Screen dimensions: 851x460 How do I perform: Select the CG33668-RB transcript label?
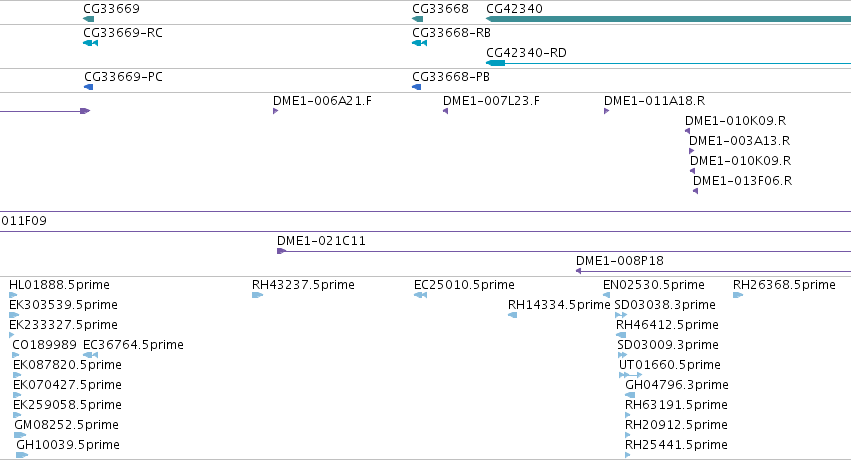452,33
